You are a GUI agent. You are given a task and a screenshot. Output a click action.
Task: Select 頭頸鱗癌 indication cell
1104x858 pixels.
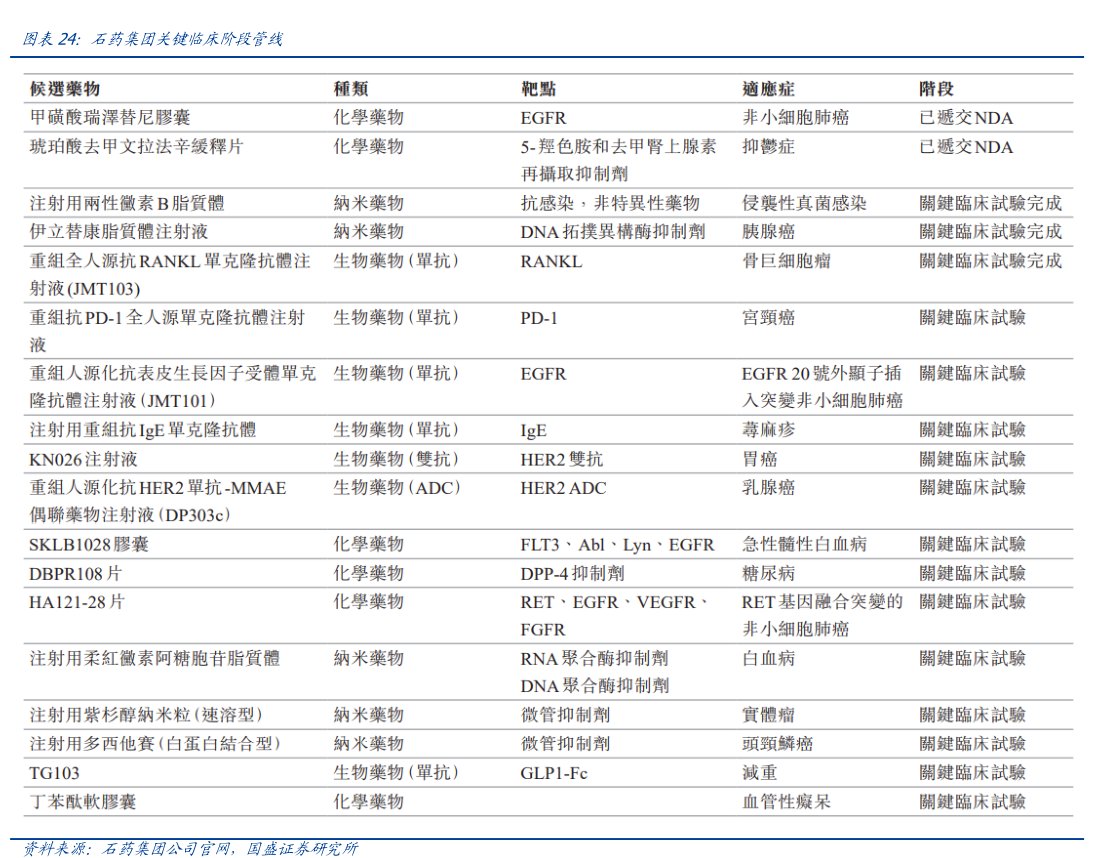pos(777,744)
